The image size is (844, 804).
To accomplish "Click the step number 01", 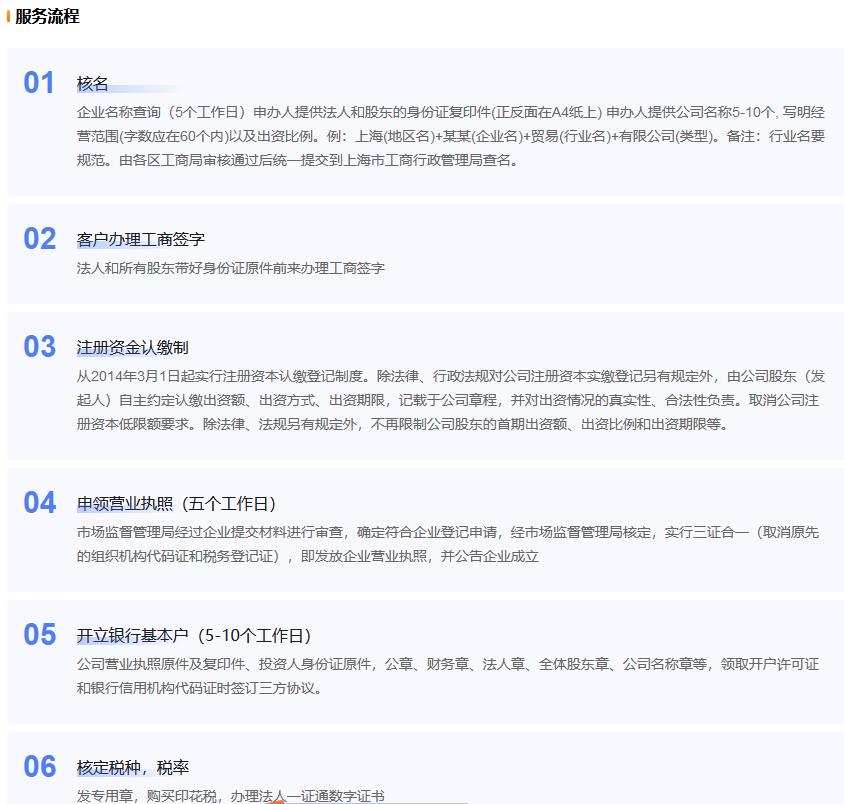I will click(x=39, y=83).
